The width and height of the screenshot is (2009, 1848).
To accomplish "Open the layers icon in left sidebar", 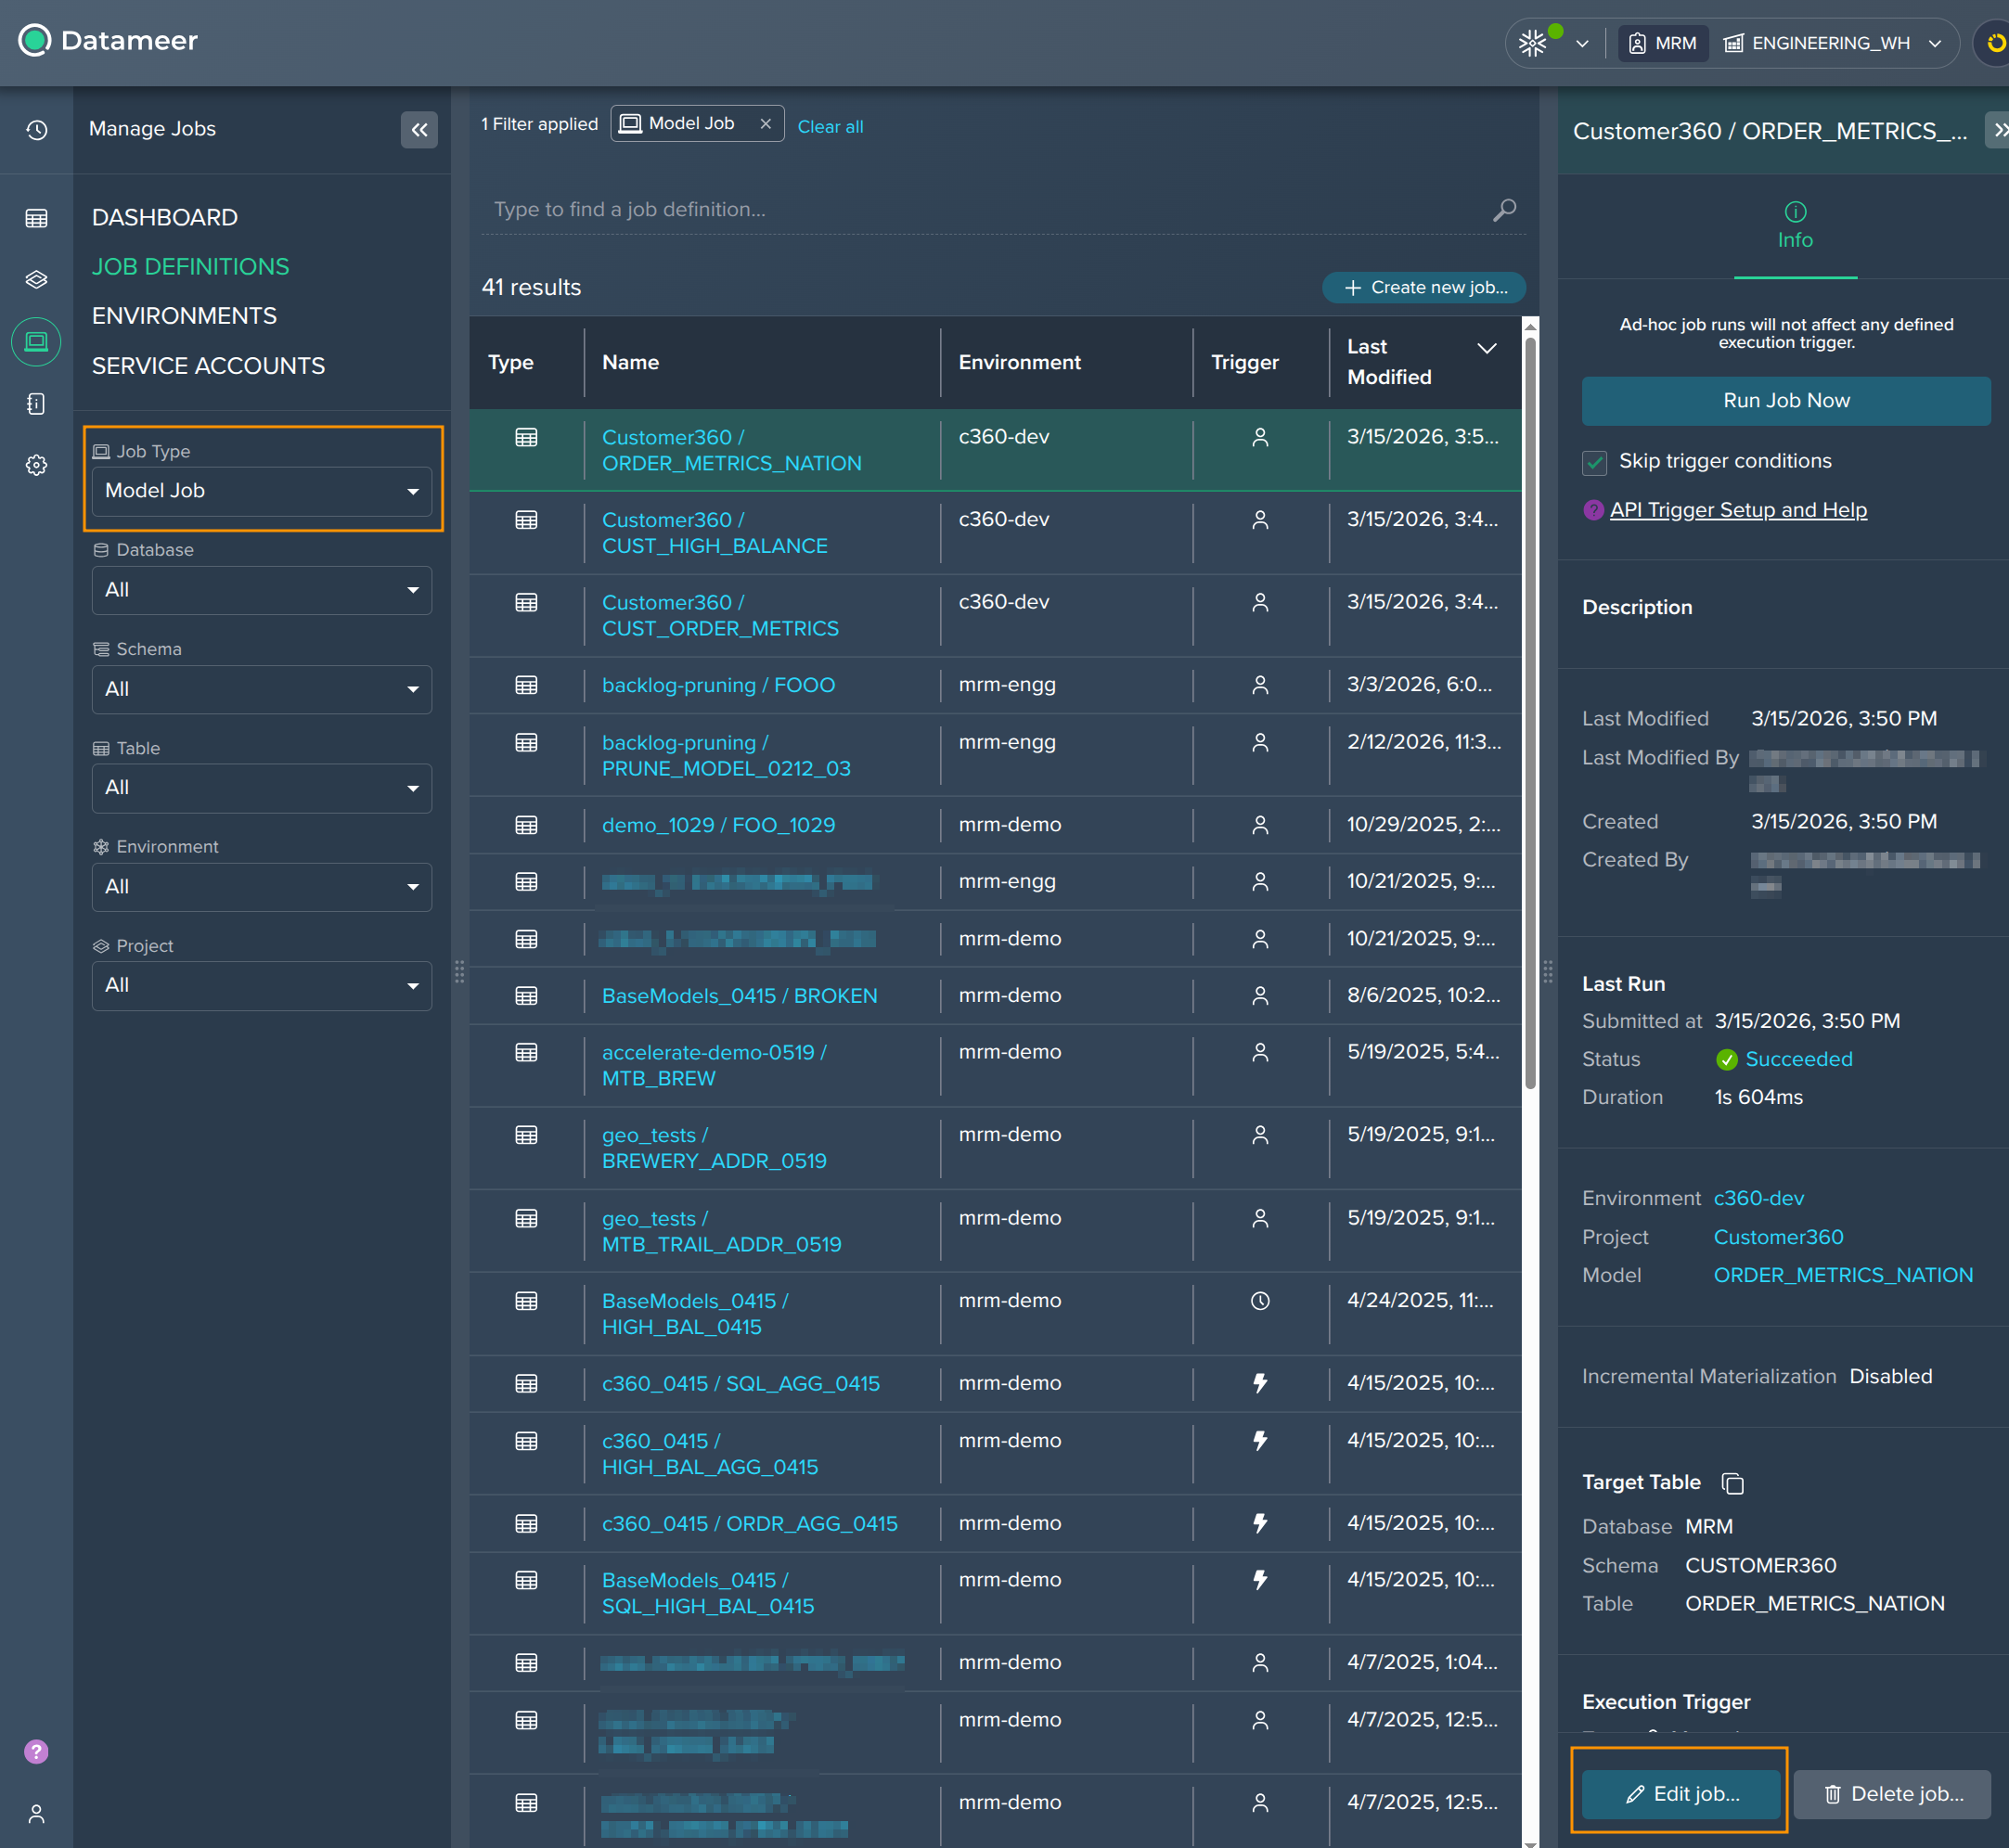I will click(x=37, y=279).
